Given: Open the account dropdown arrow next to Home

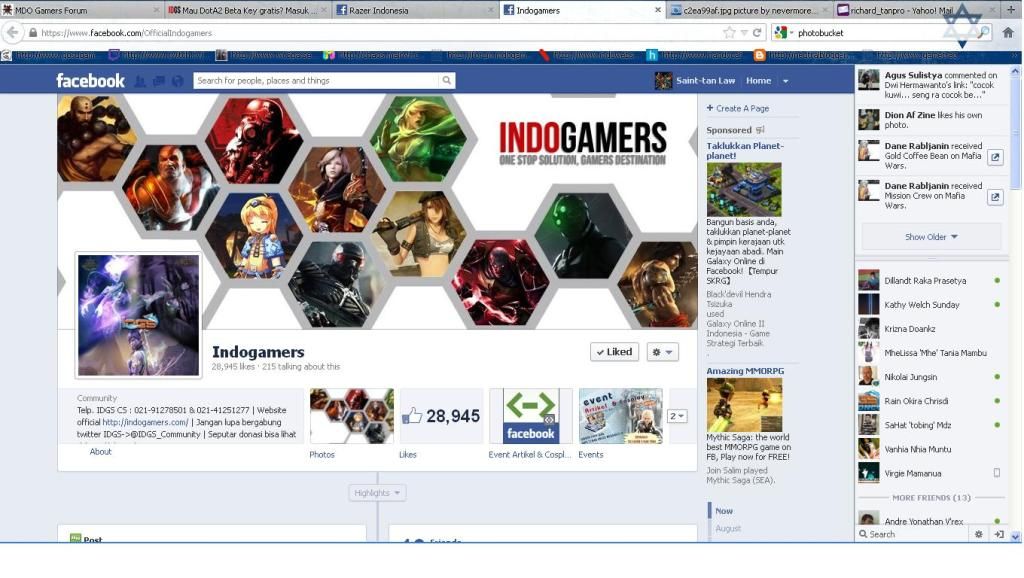Looking at the screenshot, I should pyautogui.click(x=786, y=81).
